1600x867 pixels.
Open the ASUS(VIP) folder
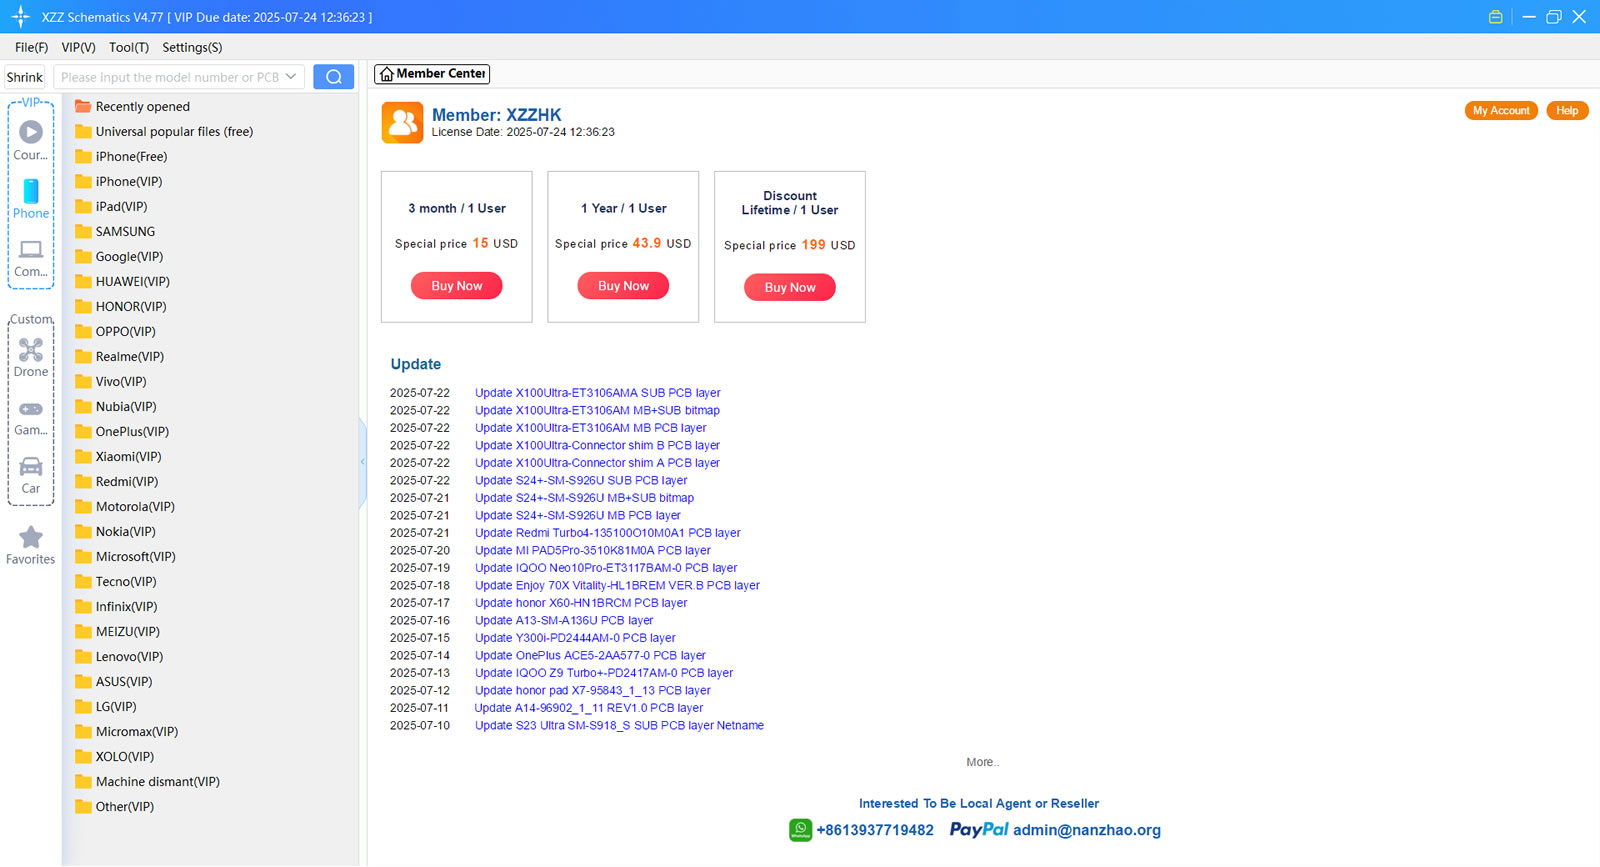(114, 682)
